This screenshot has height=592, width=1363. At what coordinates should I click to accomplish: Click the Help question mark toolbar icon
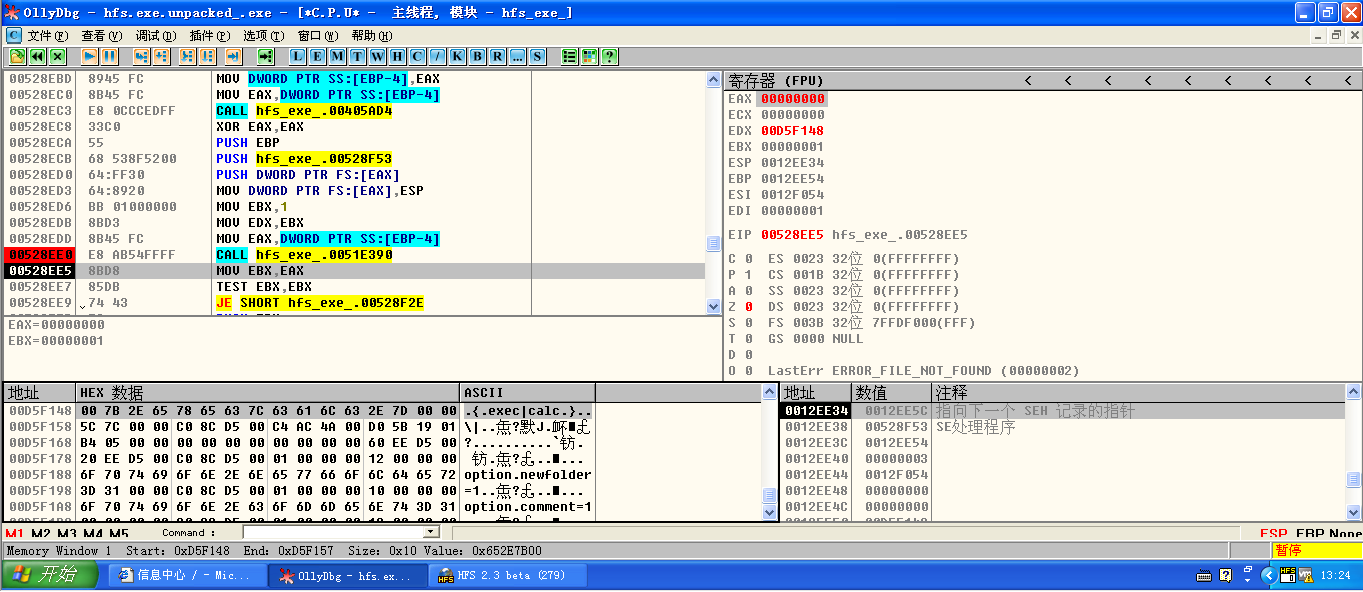(609, 56)
